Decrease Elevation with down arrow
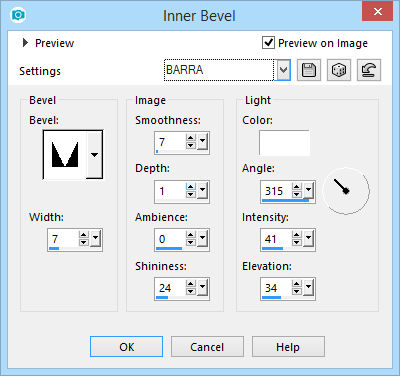400x376 pixels. coord(297,292)
